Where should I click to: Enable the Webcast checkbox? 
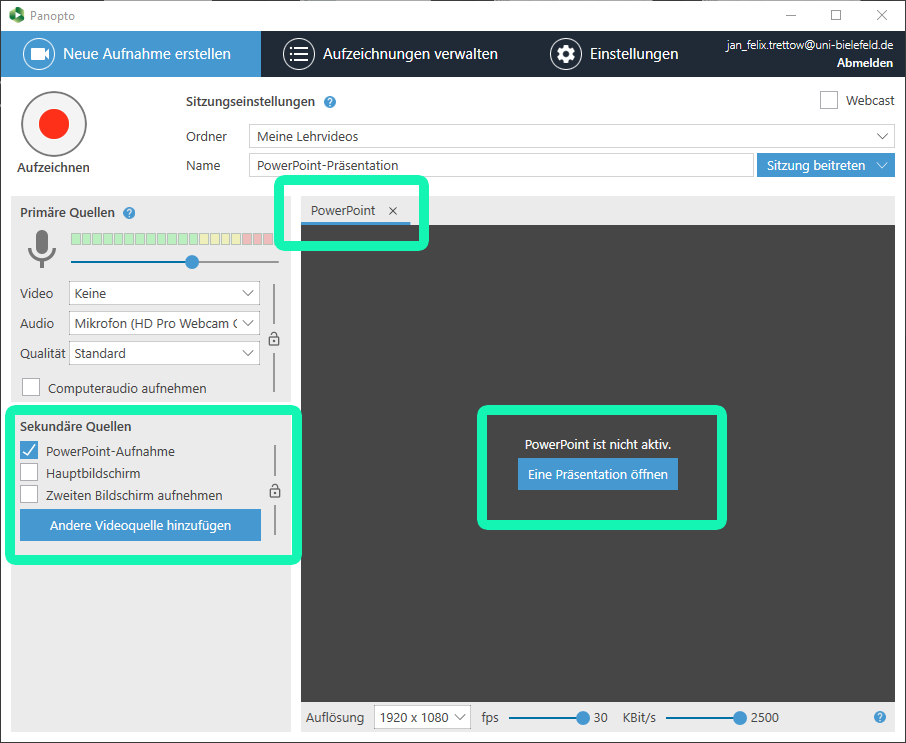pyautogui.click(x=829, y=100)
